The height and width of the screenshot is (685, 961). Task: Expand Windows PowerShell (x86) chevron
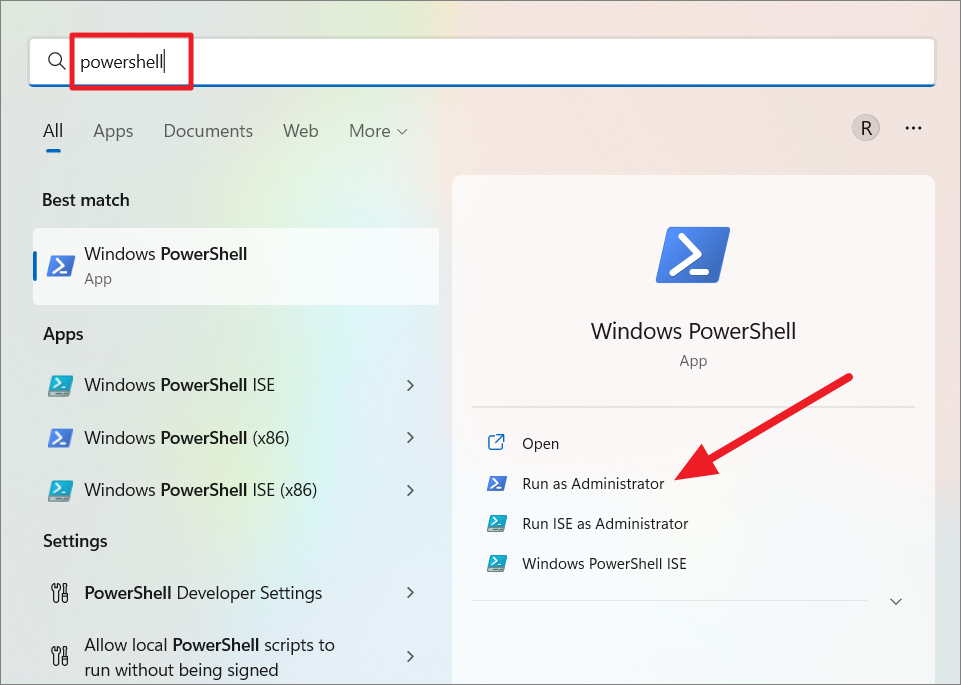click(x=411, y=438)
